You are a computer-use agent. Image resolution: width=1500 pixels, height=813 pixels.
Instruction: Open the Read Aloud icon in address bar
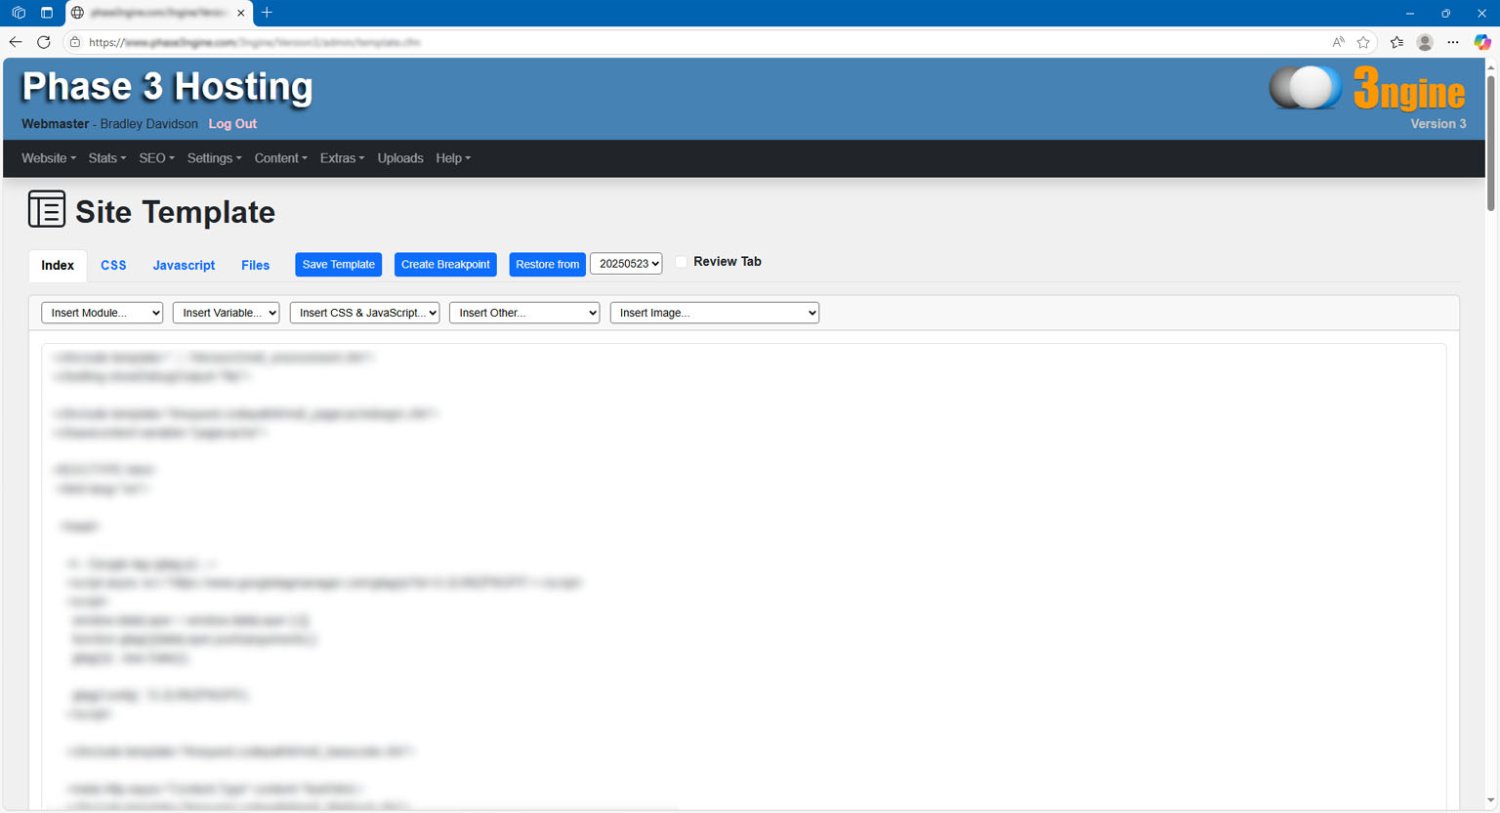click(x=1338, y=42)
